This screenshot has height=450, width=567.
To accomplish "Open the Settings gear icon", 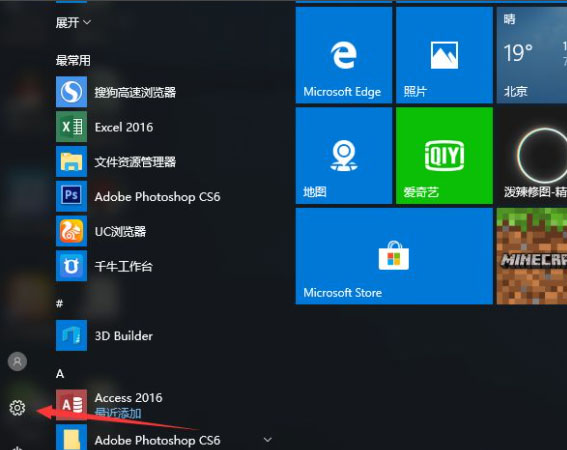I will coord(17,408).
